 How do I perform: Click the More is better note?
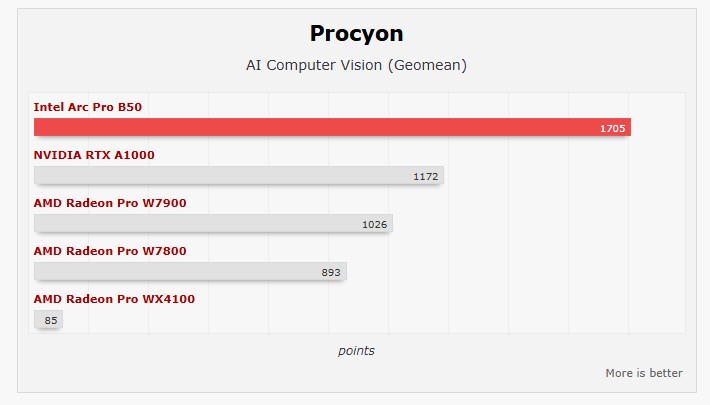point(643,373)
